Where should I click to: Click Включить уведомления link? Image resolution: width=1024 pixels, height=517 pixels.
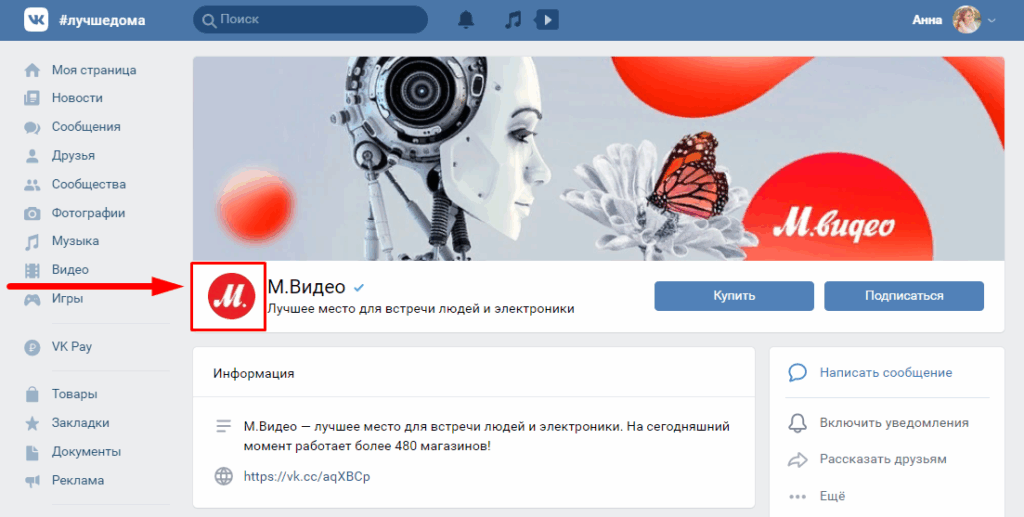point(894,423)
